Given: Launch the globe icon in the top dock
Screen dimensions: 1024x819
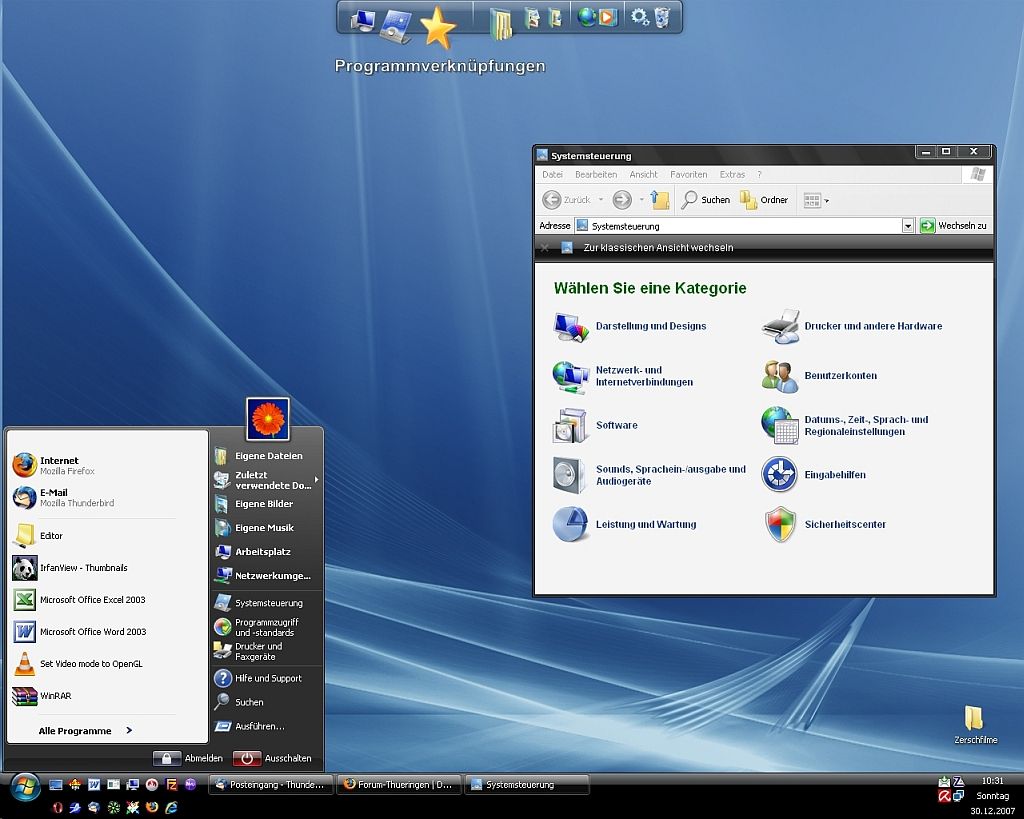Looking at the screenshot, I should (587, 18).
